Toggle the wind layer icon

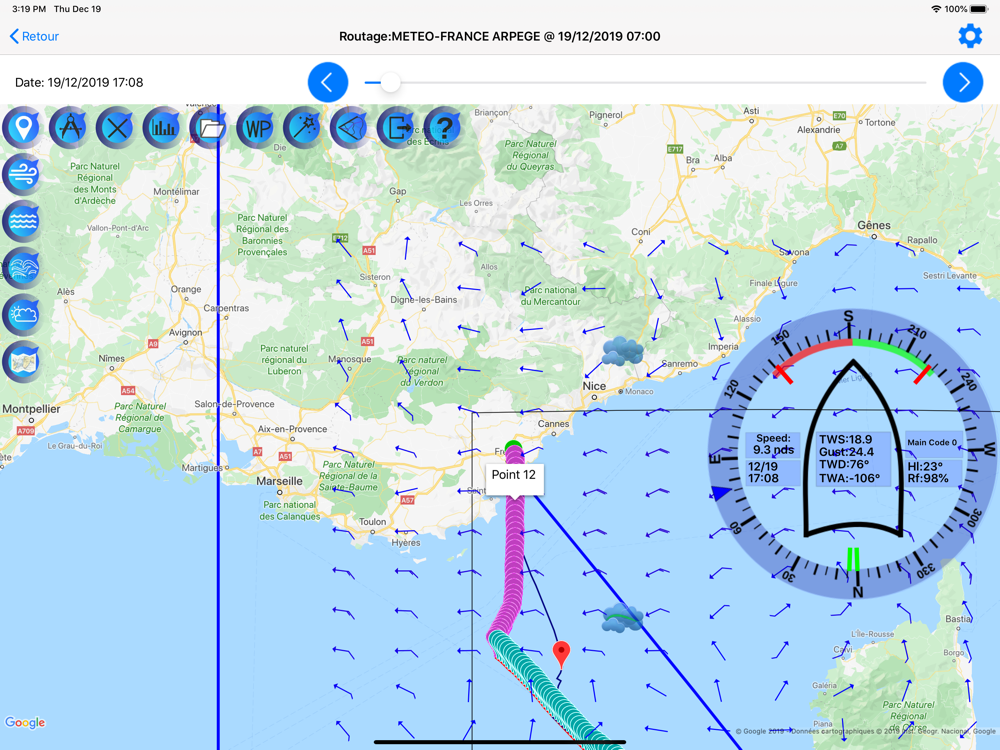click(22, 174)
